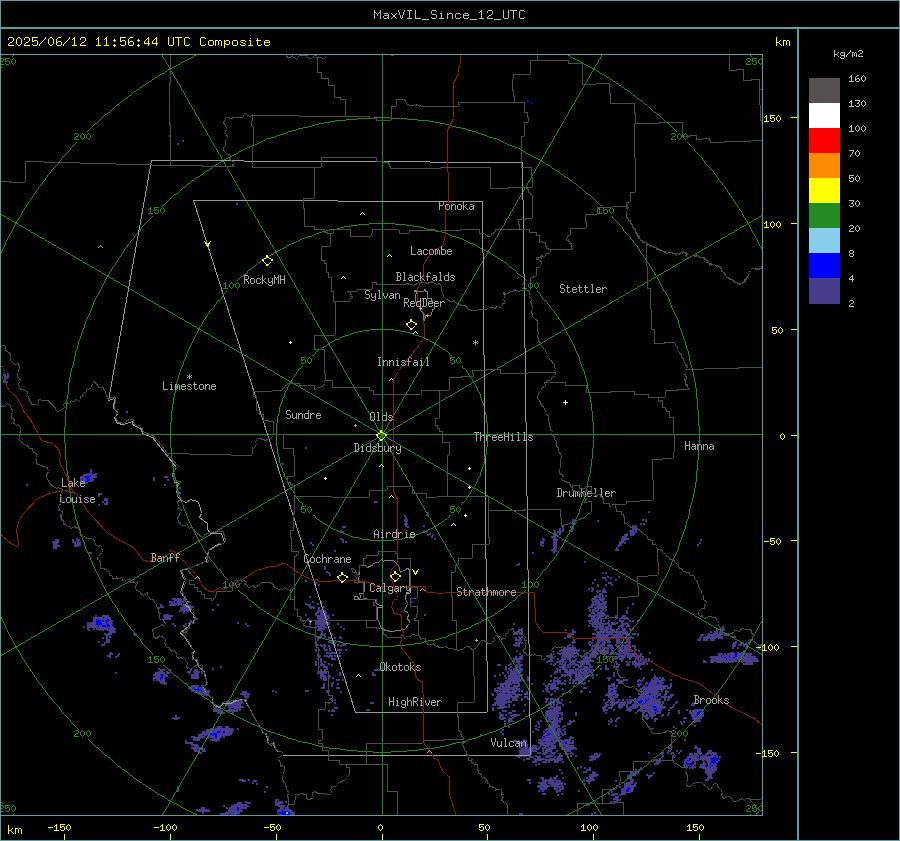Click the Calgary city label

390,588
